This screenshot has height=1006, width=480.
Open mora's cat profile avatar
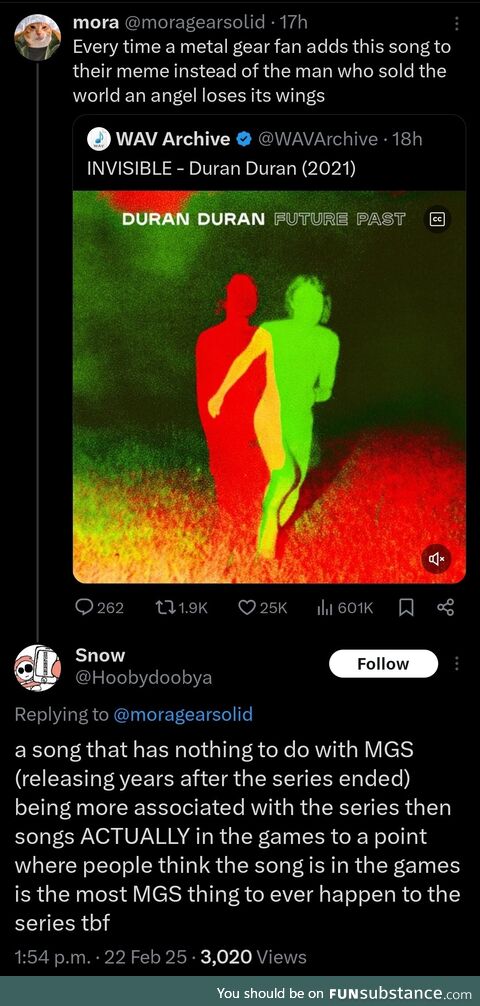point(37,38)
